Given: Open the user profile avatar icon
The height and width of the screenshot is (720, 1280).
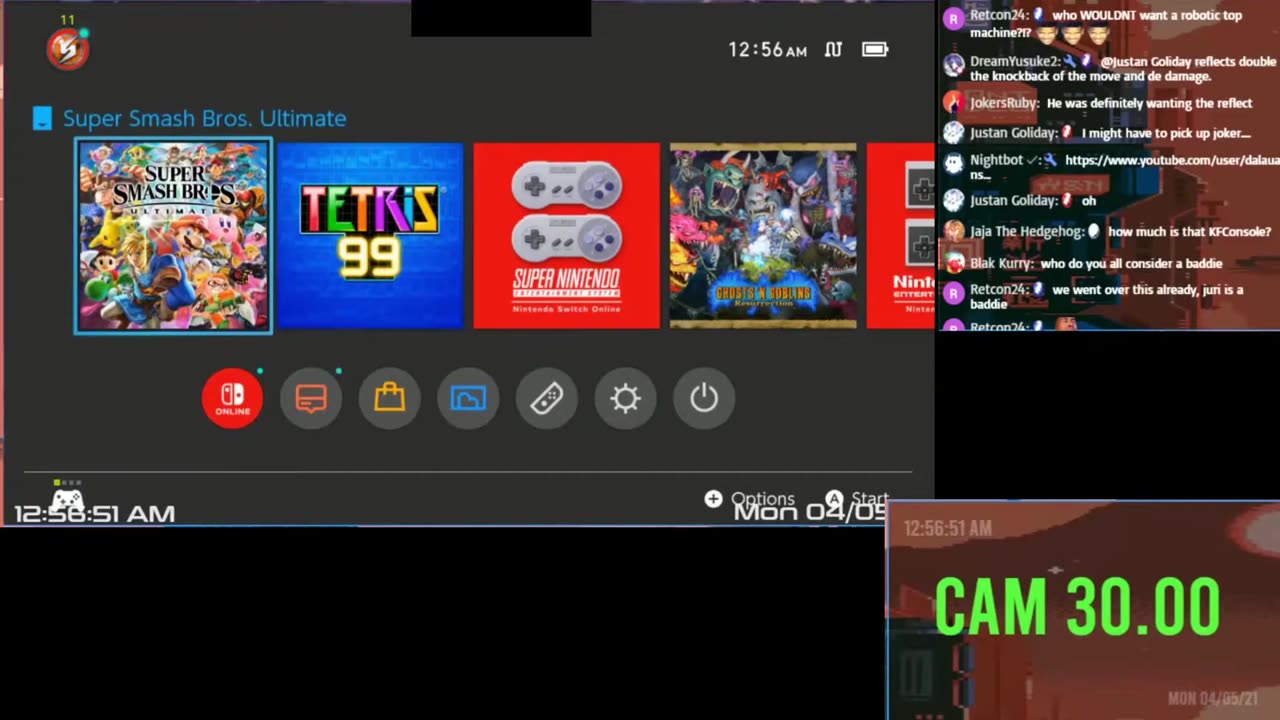Looking at the screenshot, I should click(x=67, y=49).
